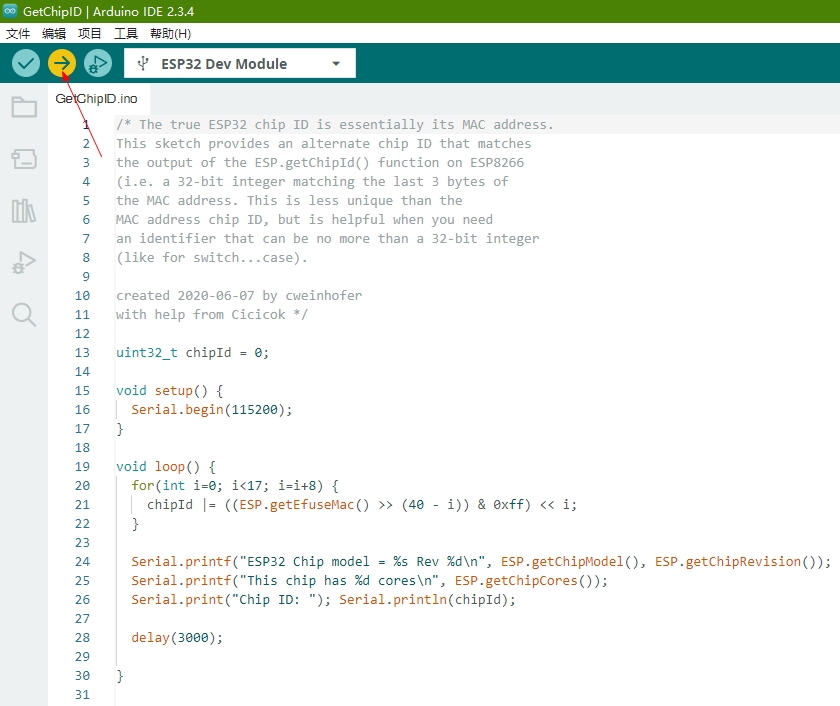The image size is (840, 706).
Task: Click comment line 'This sketch provides an alternate'
Action: click(x=324, y=144)
